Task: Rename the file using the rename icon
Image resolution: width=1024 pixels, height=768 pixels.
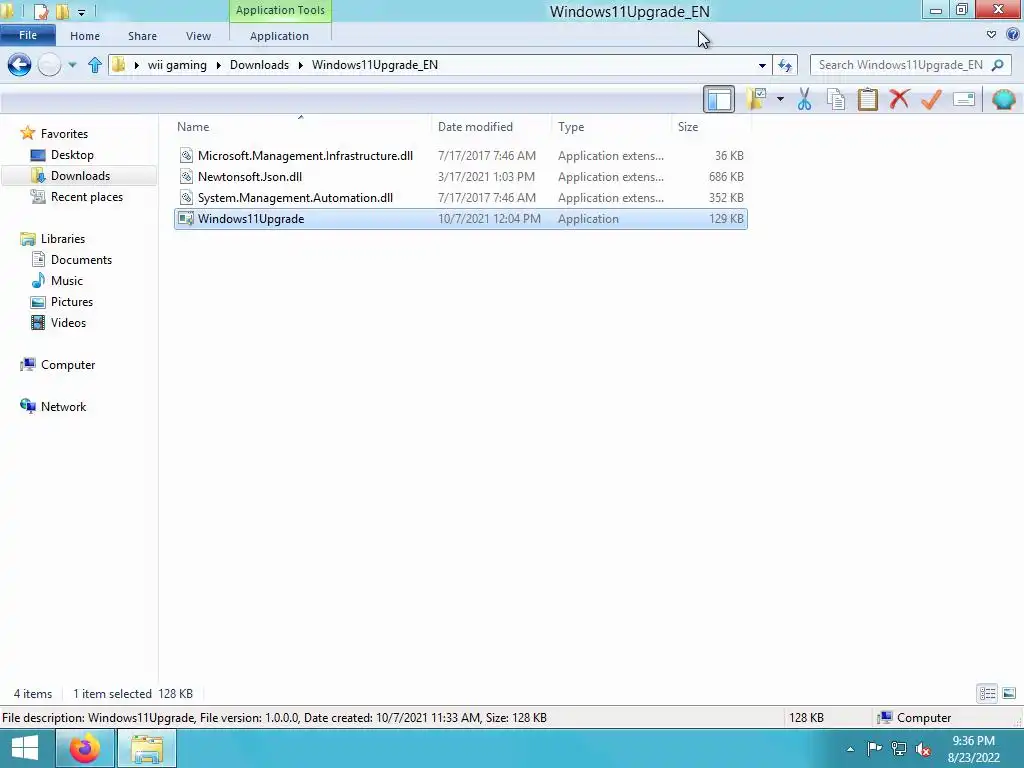Action: click(964, 99)
